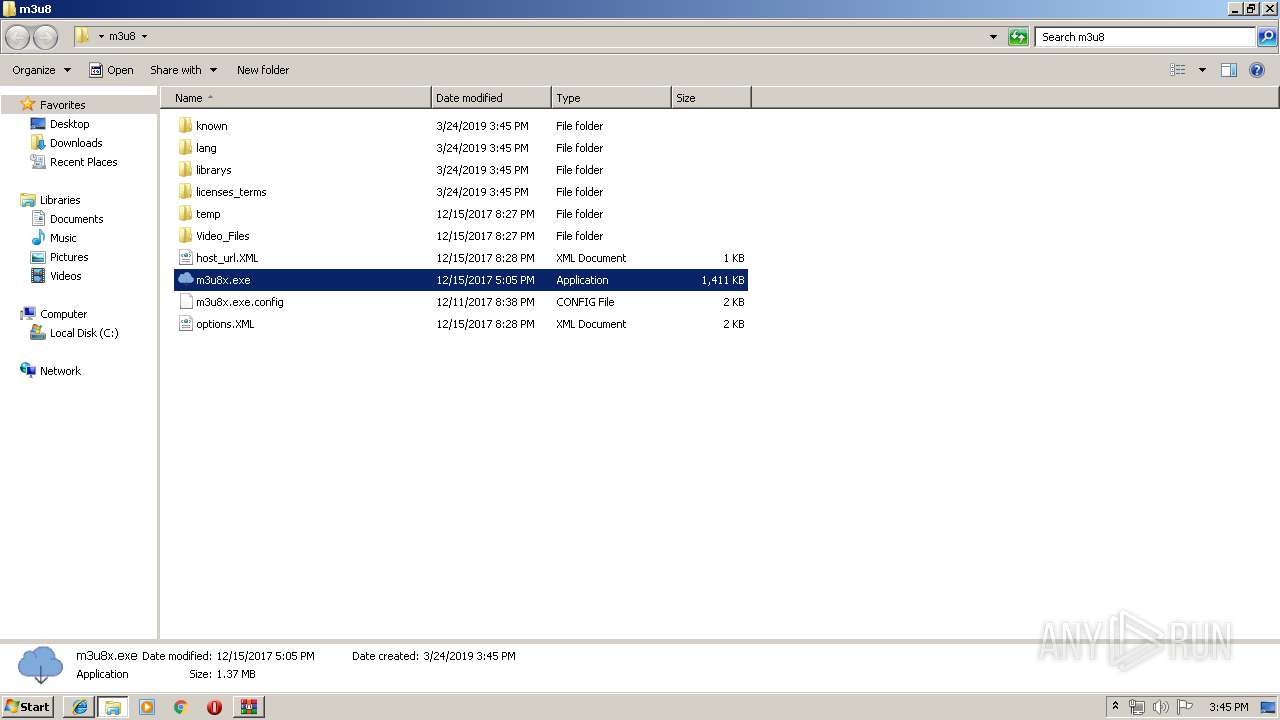The width and height of the screenshot is (1280, 720).
Task: Click the New folder button
Action: tap(263, 70)
